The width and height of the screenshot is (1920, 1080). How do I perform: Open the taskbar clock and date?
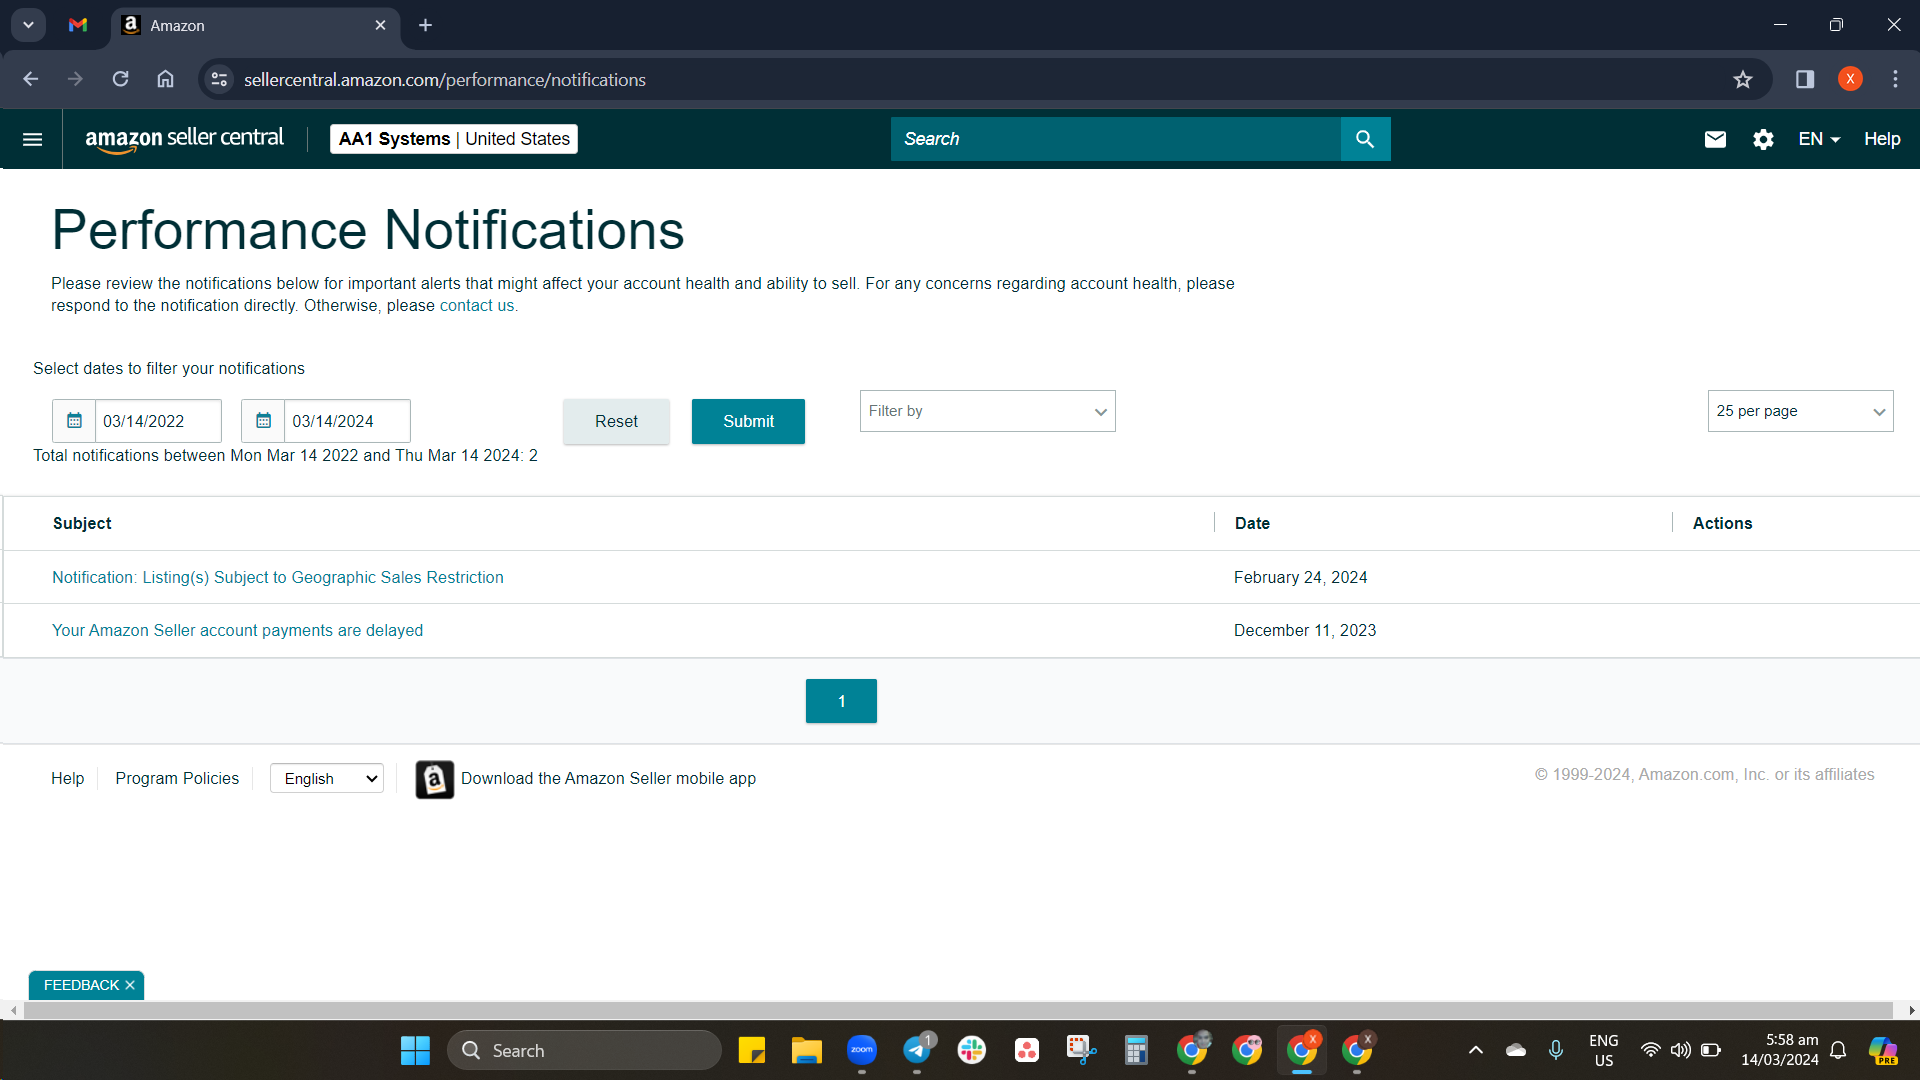(x=1780, y=1050)
